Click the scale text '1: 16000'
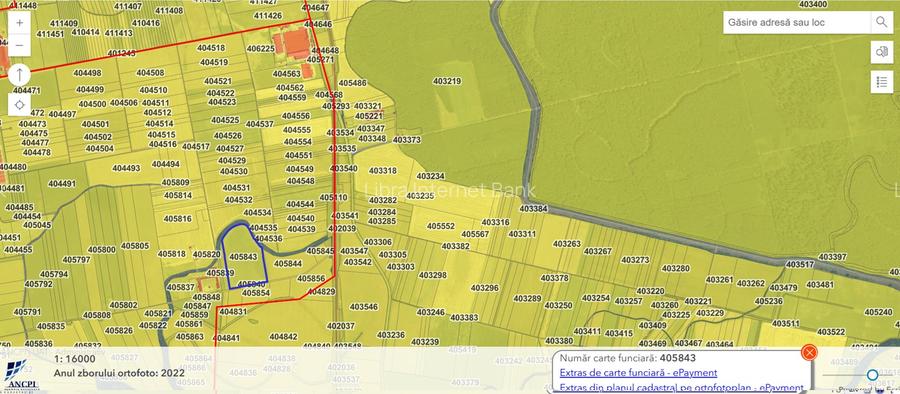This screenshot has height=394, width=900. (x=75, y=359)
